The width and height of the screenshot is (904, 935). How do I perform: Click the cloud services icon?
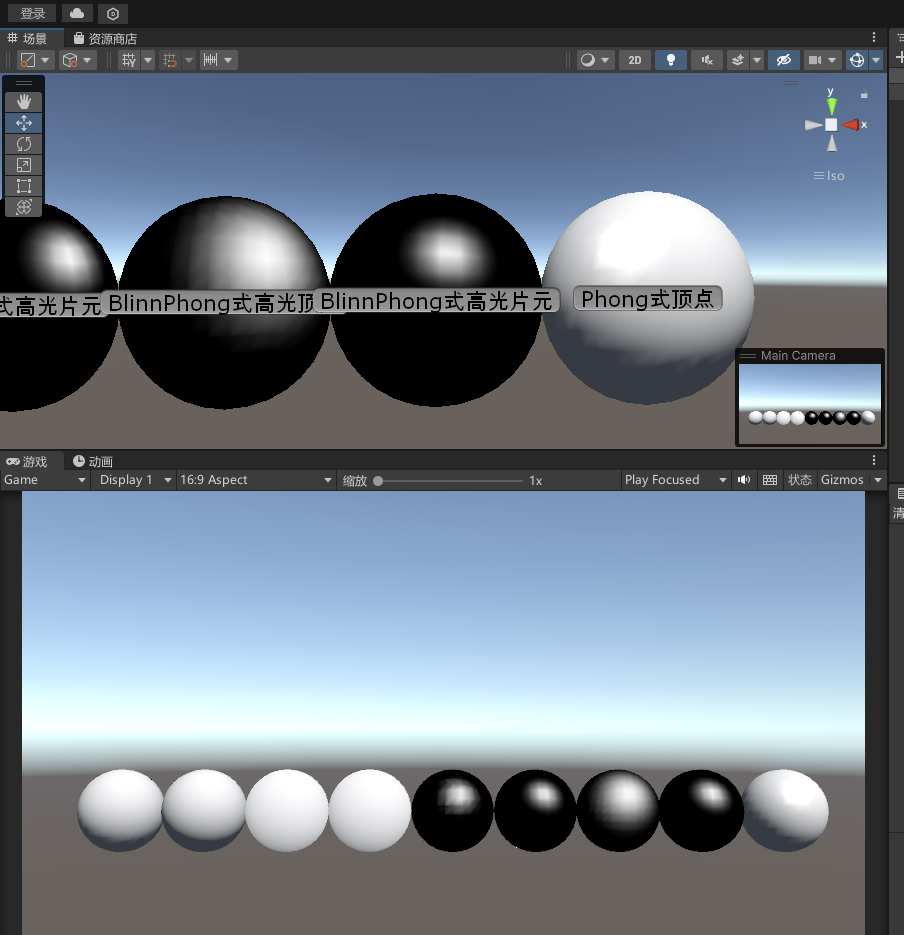(77, 14)
